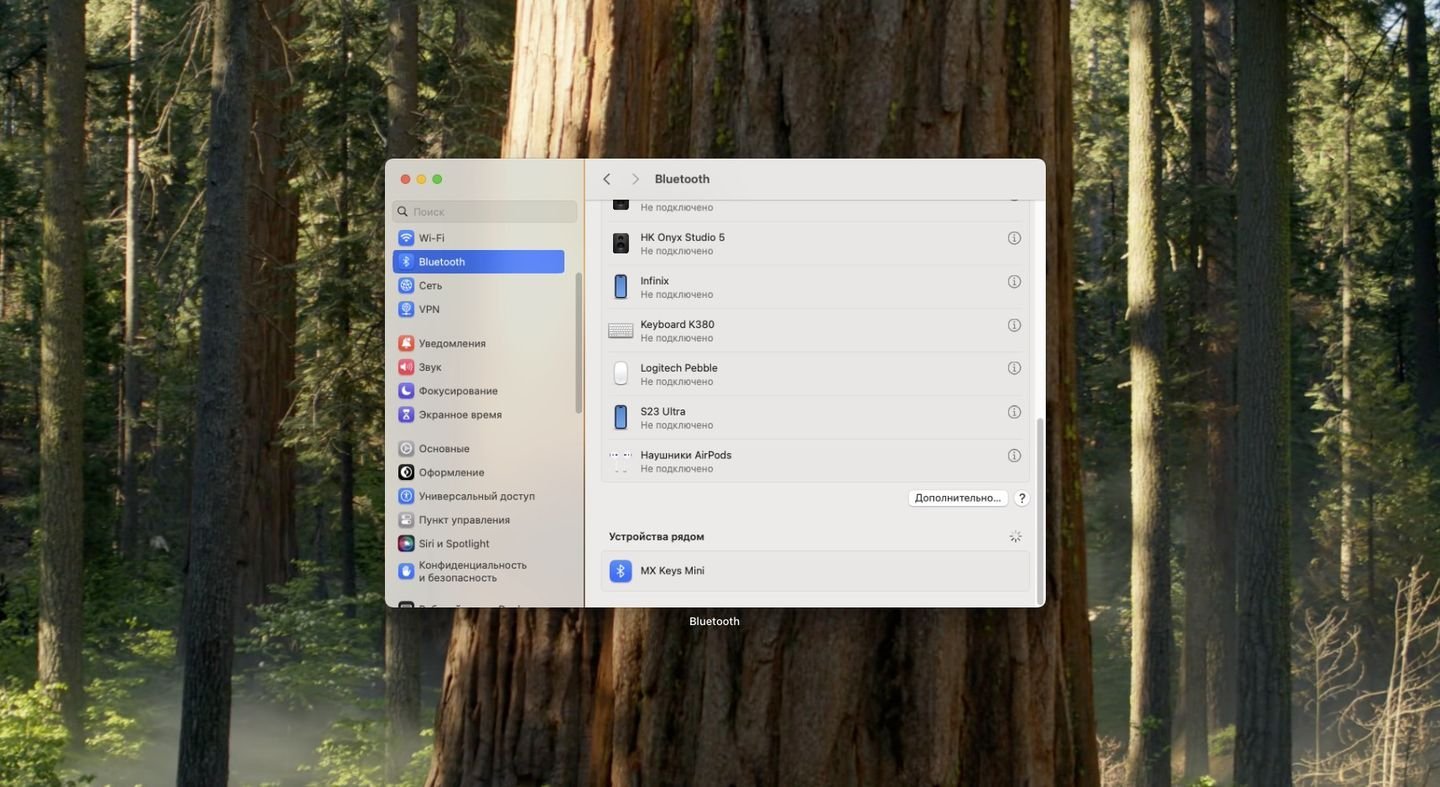
Task: Click the Универсальный доступ label
Action: 477,496
